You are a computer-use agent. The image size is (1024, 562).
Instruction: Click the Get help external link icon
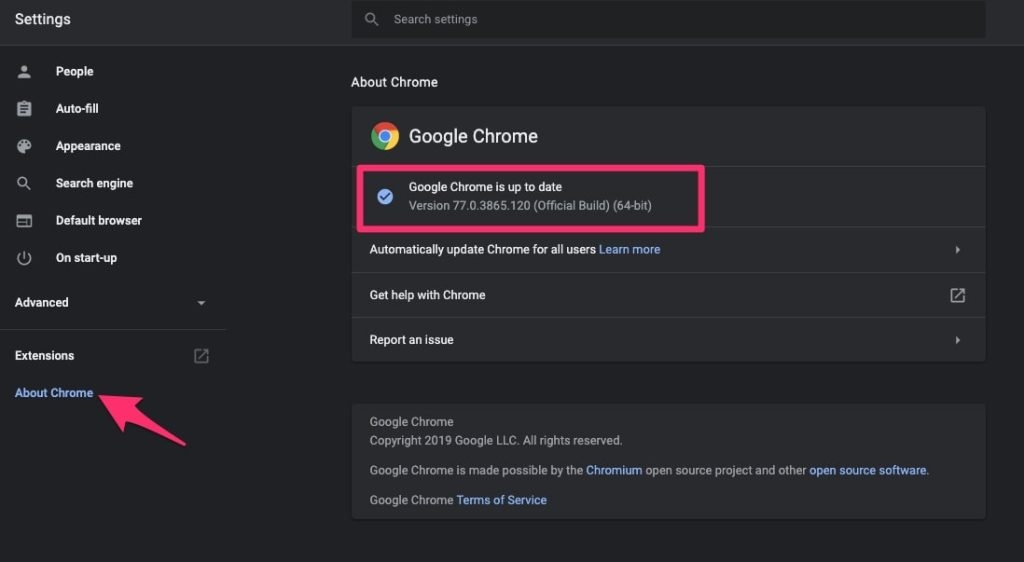957,295
